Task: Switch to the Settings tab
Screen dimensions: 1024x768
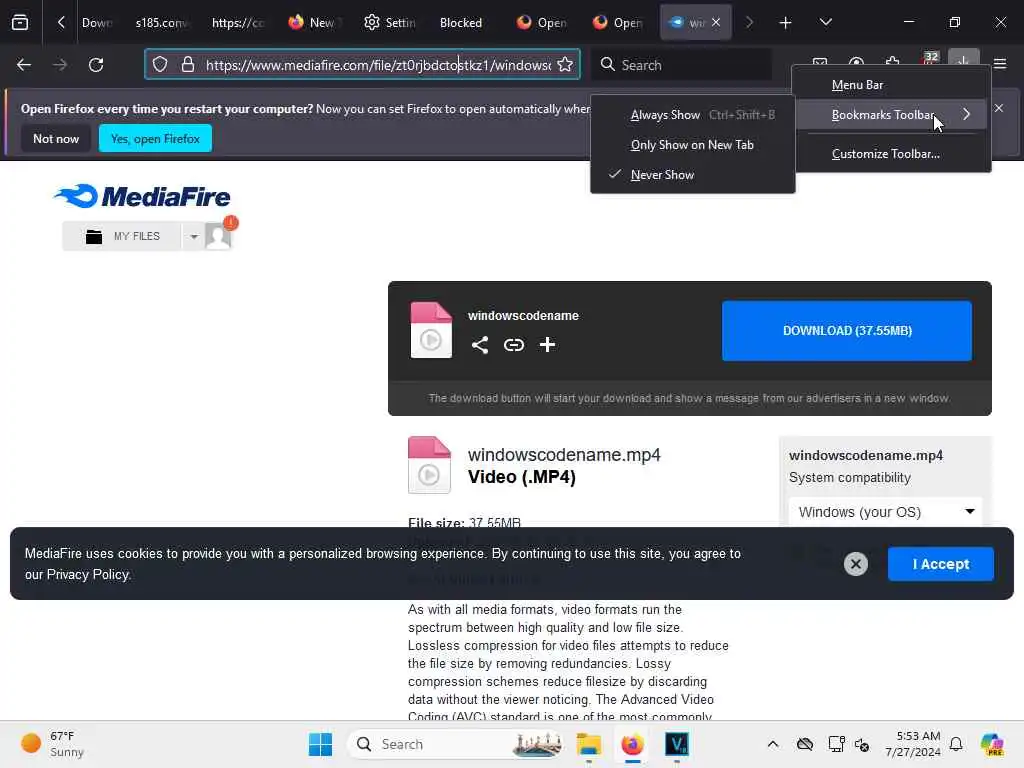Action: [x=390, y=23]
